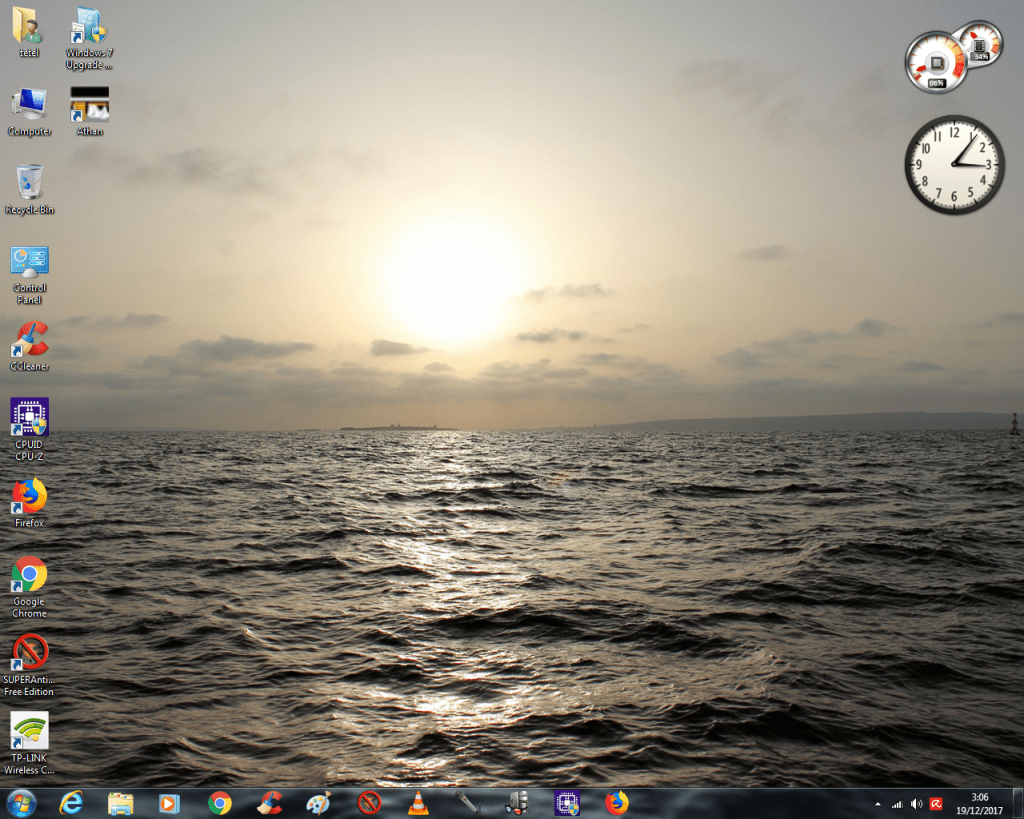Select the TP-LINK Wireless desktop shortcut
This screenshot has width=1024, height=819.
tap(29, 731)
